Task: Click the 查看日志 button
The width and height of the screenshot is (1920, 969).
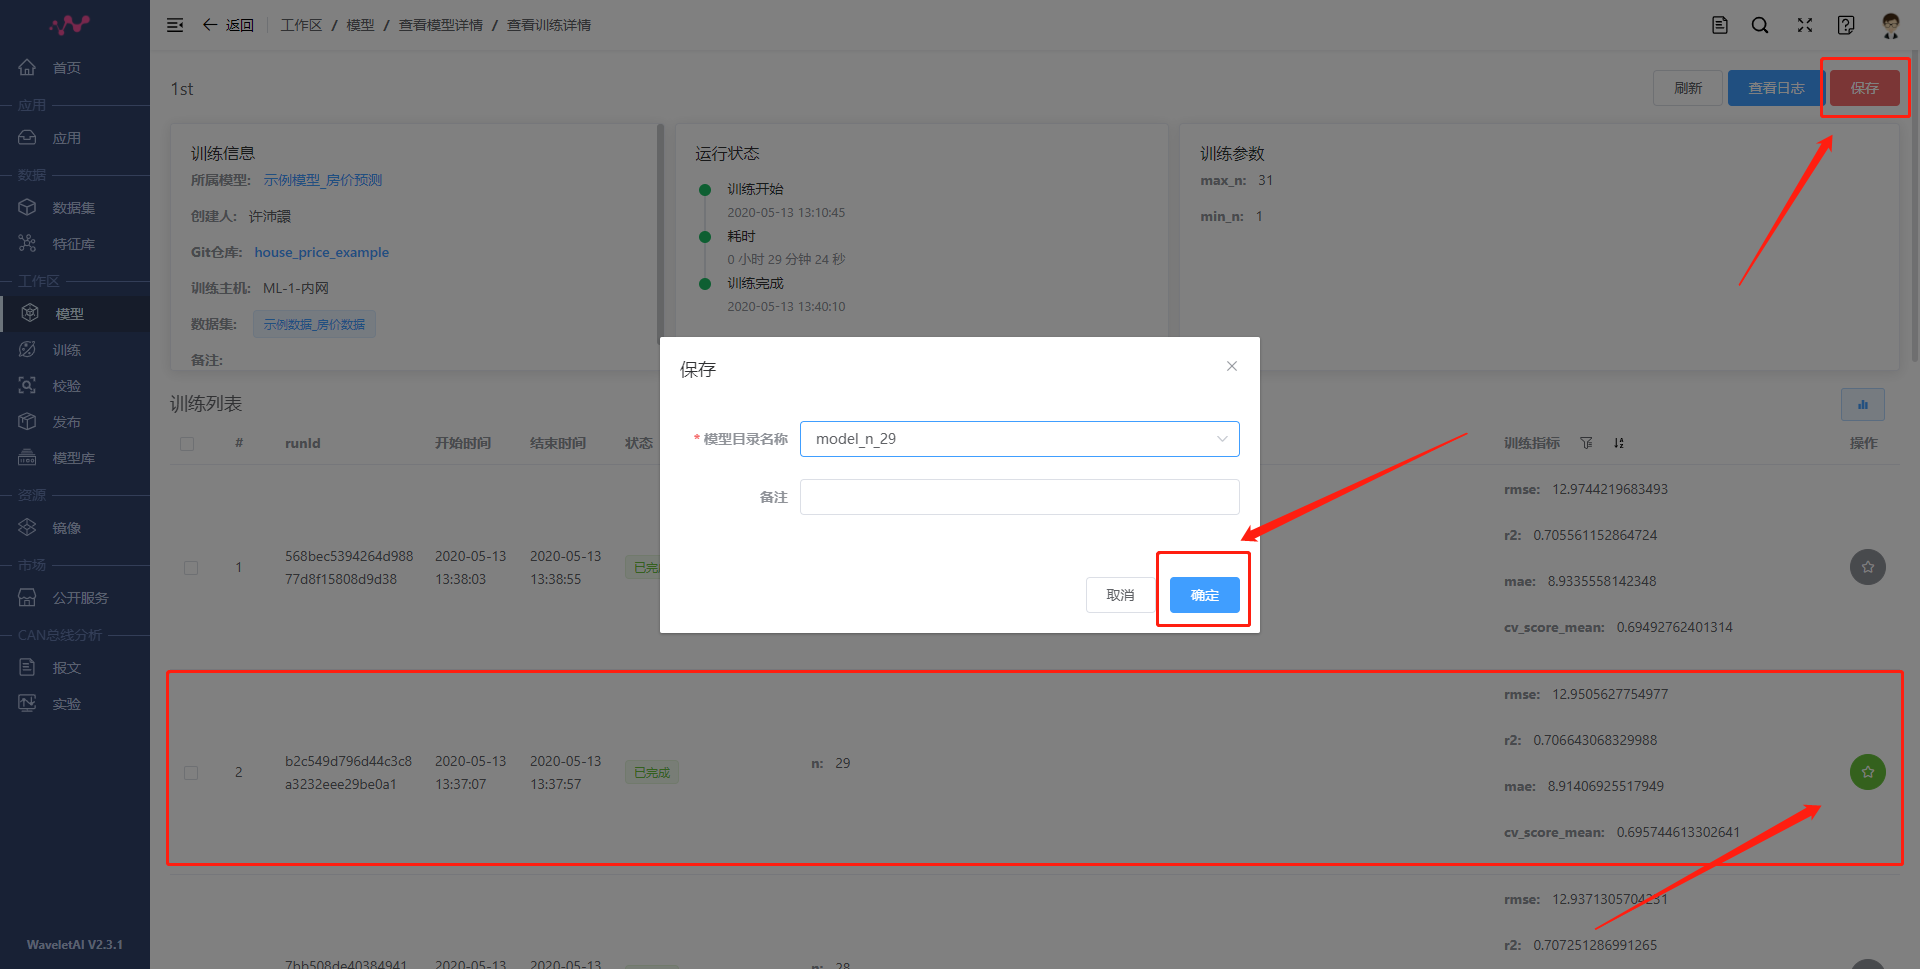Action: click(1776, 88)
